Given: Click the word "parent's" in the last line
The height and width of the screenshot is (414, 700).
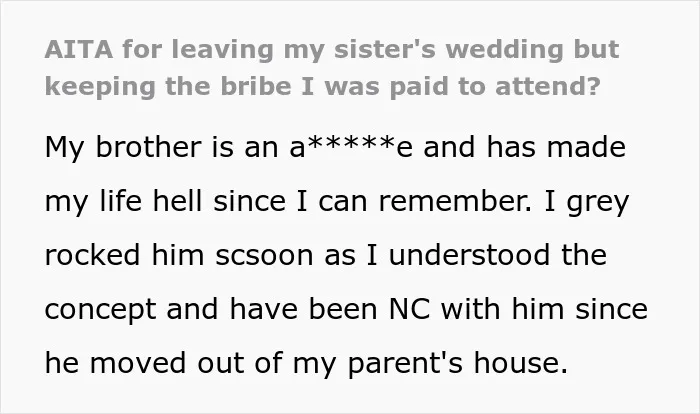Looking at the screenshot, I should pos(405,364).
